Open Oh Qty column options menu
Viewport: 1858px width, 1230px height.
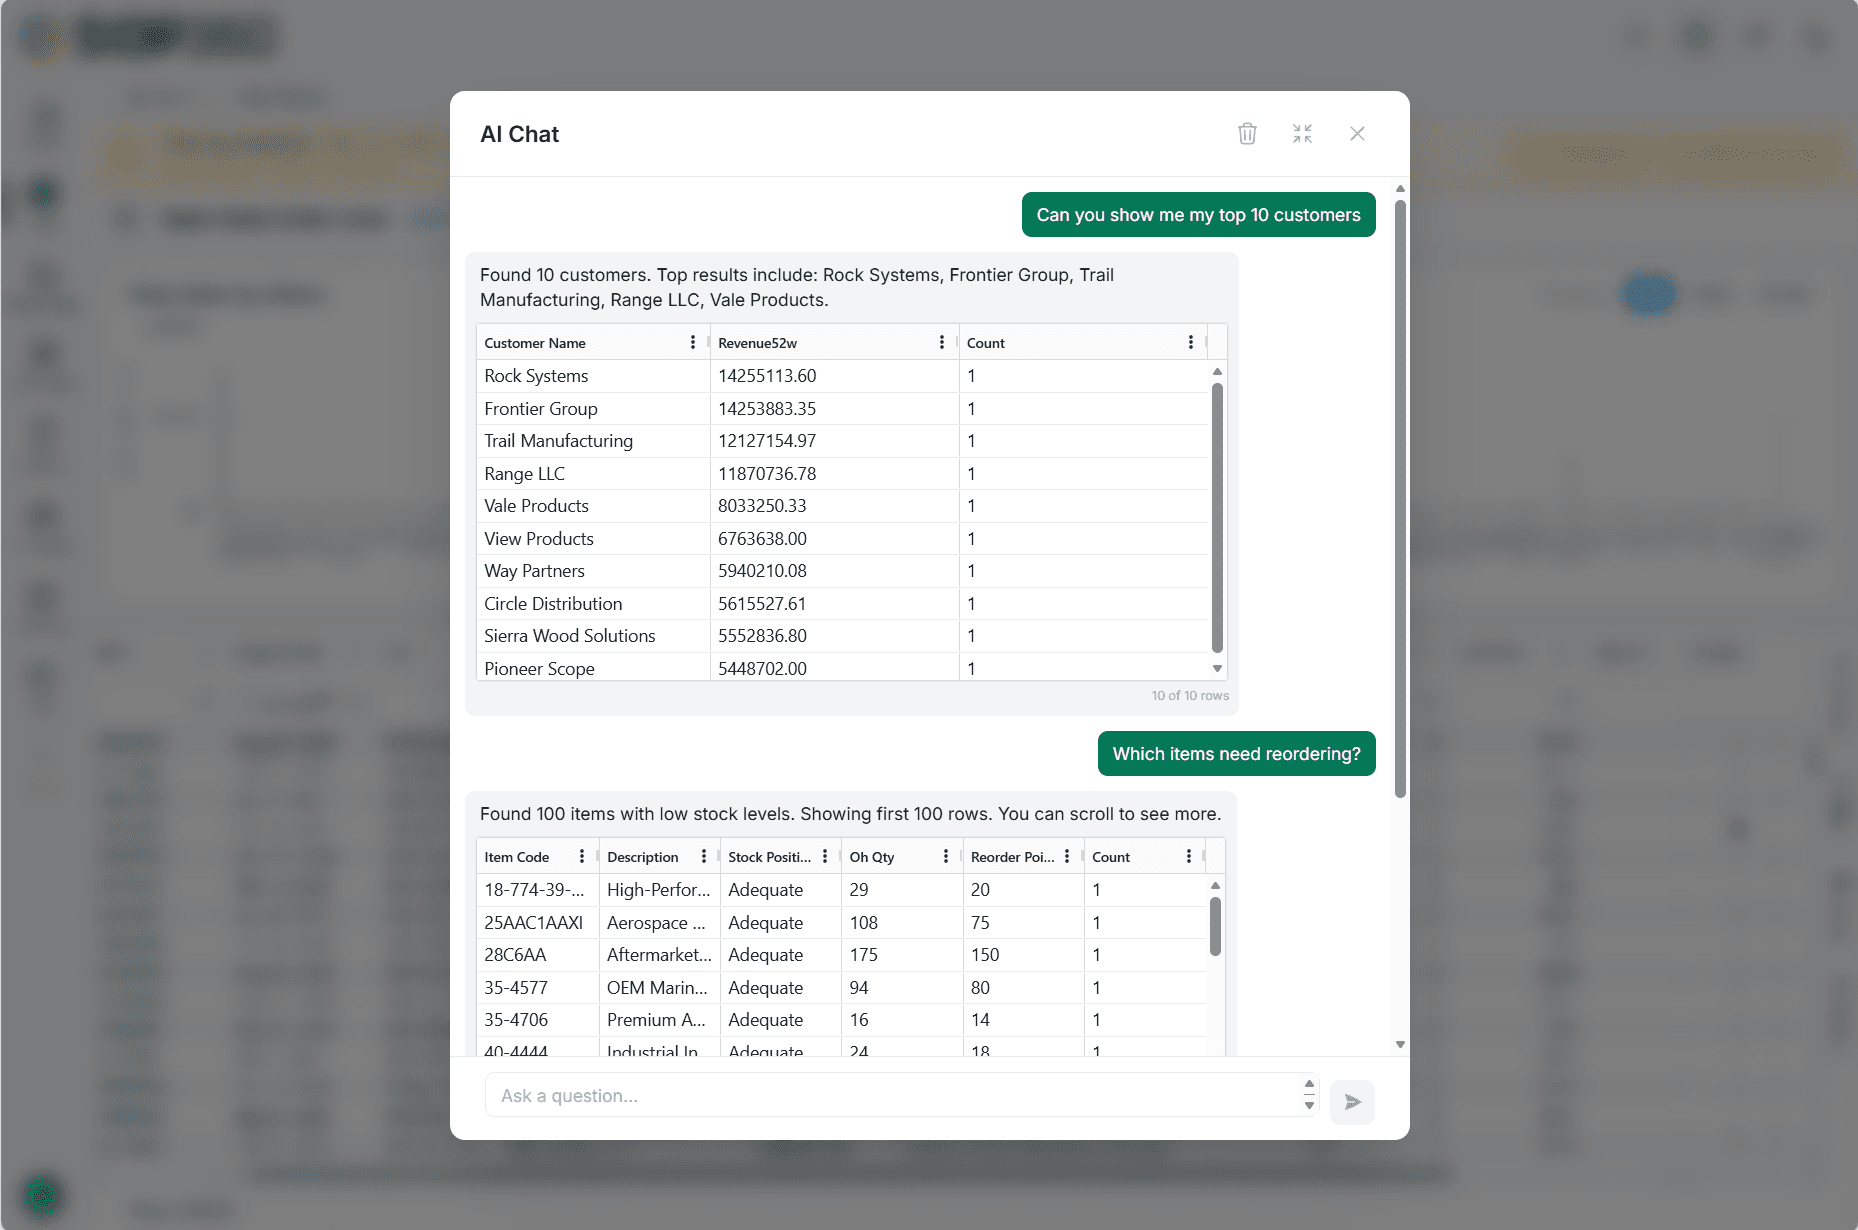[x=946, y=857]
